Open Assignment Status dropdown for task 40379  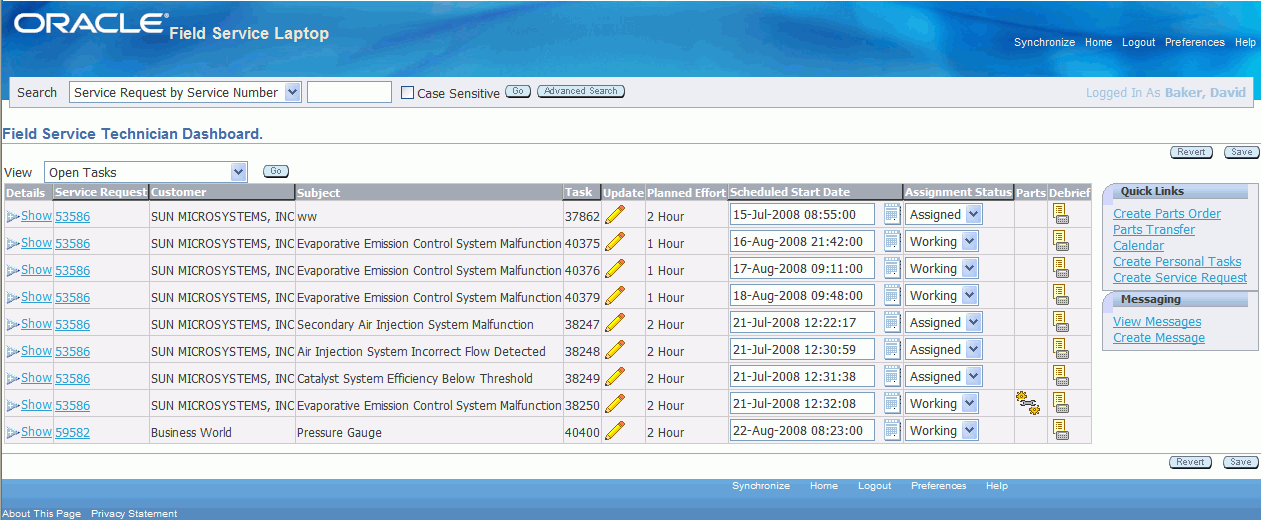941,295
